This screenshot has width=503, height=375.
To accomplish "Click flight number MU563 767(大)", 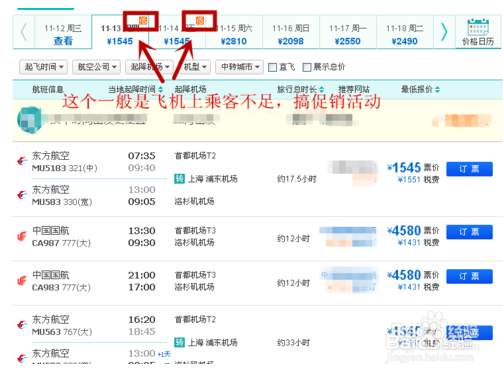I will point(62,332).
